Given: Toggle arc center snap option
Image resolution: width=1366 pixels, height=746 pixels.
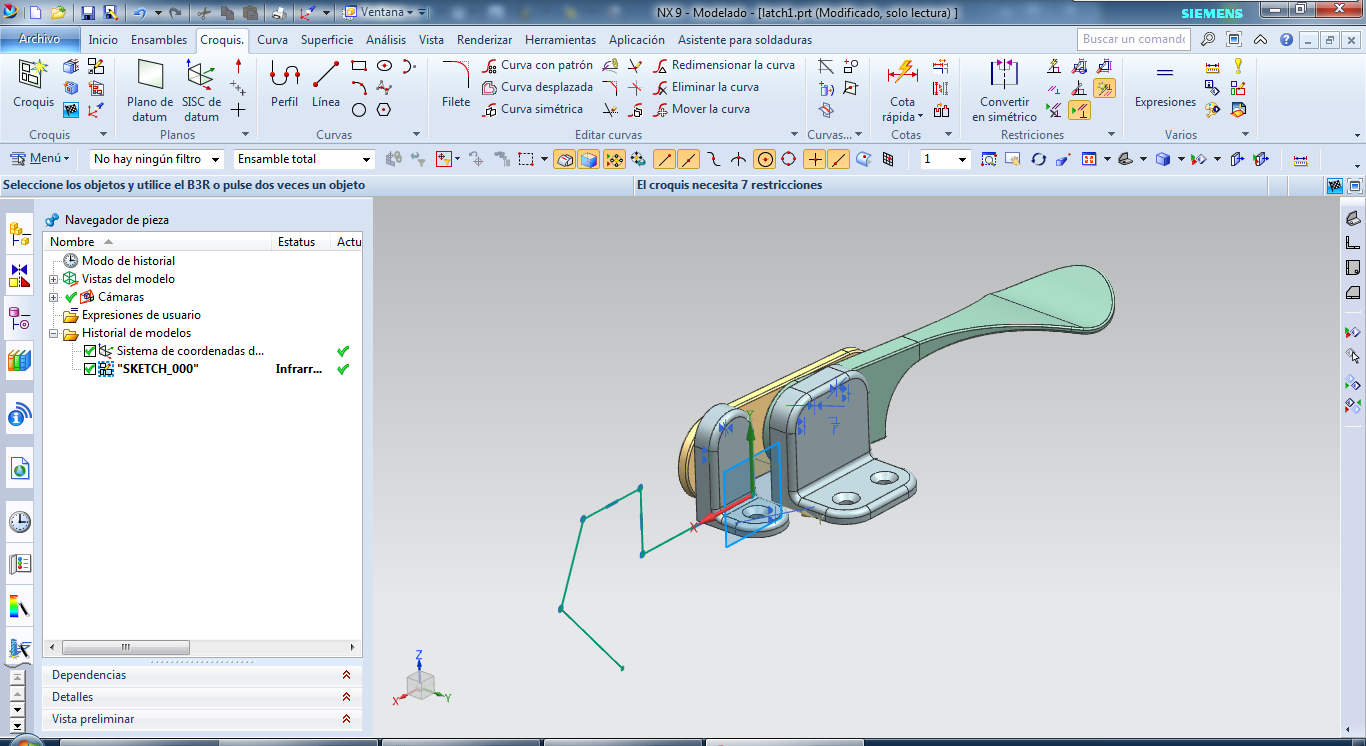Looking at the screenshot, I should 764,159.
